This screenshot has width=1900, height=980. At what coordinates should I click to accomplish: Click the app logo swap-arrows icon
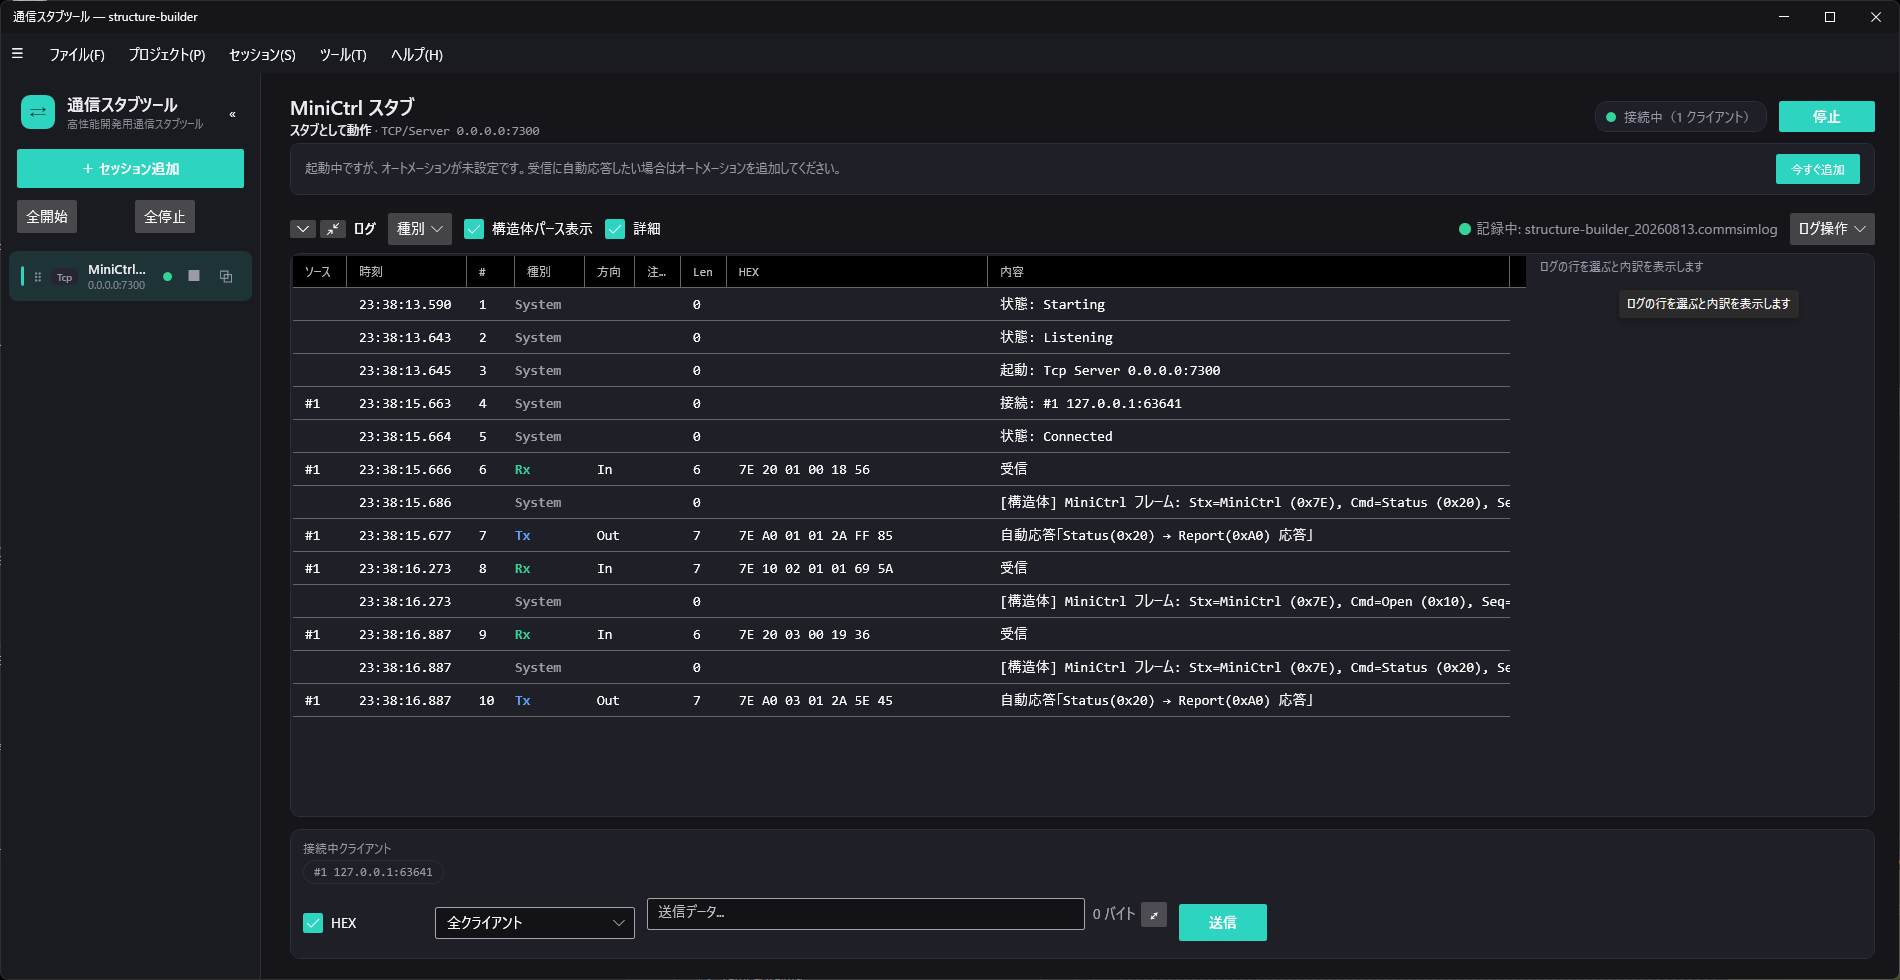coord(38,112)
